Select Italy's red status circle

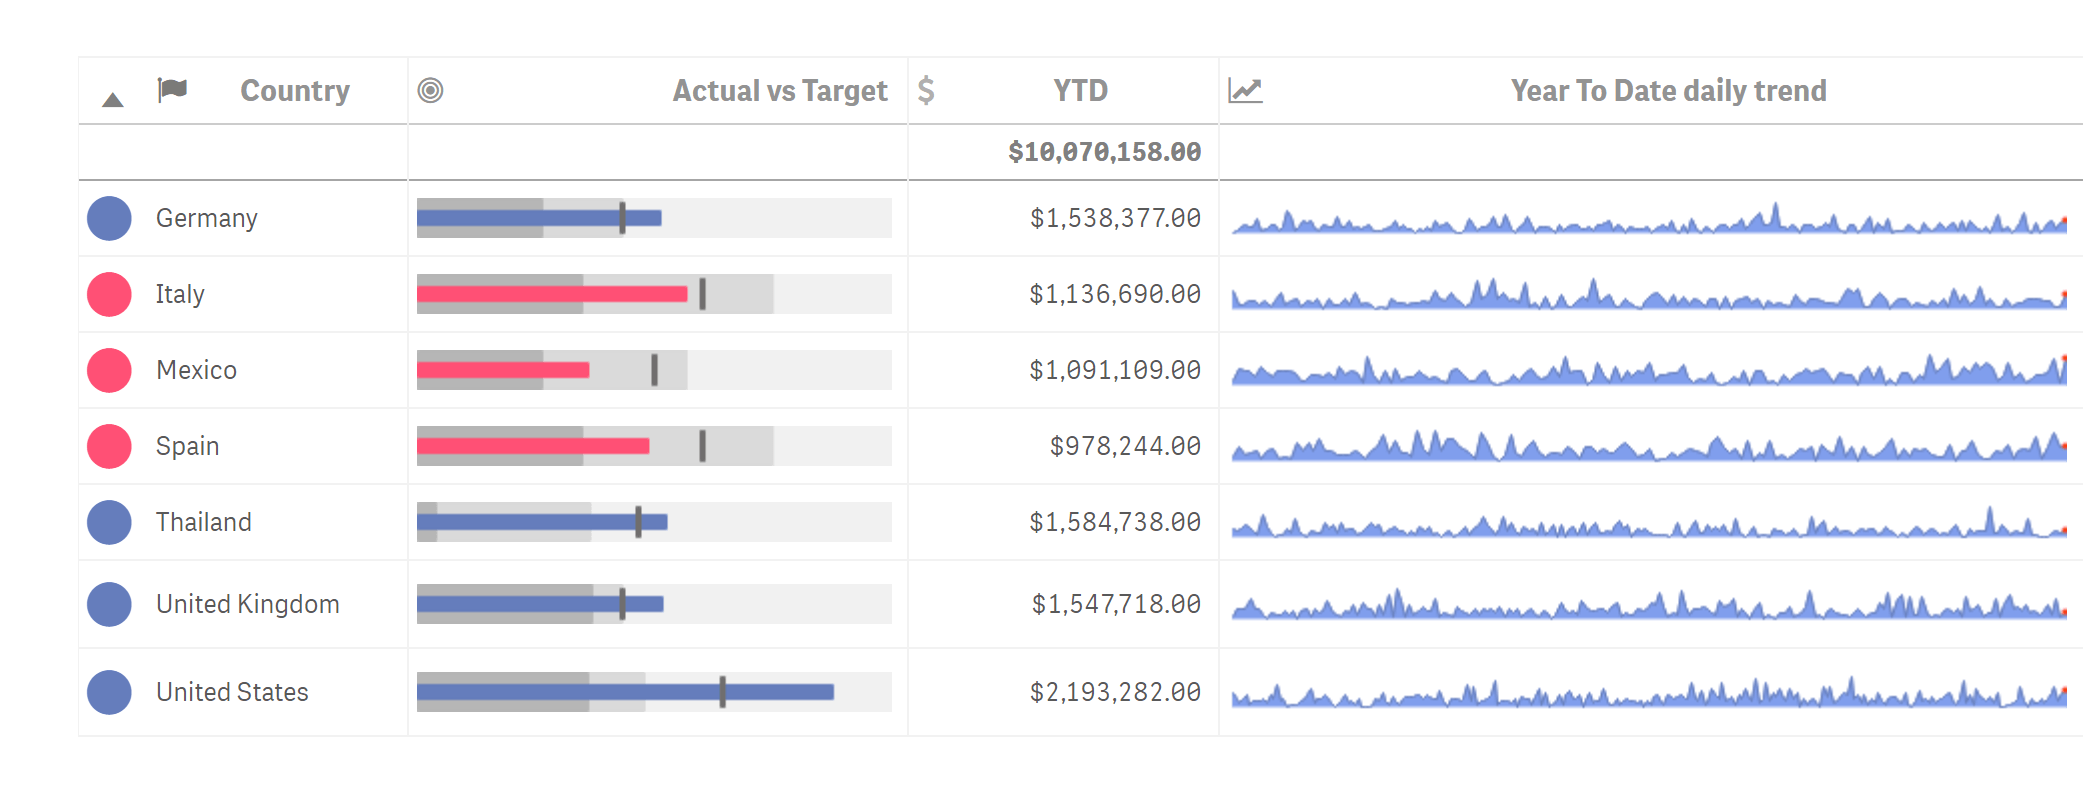click(109, 294)
